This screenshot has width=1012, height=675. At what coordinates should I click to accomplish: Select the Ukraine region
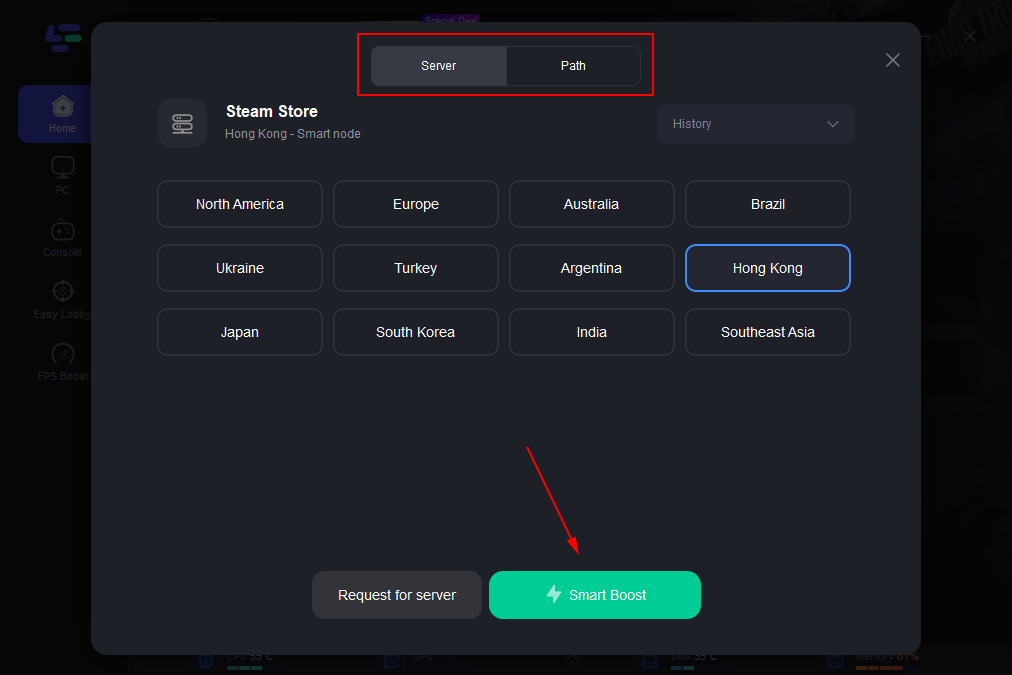[x=239, y=268]
